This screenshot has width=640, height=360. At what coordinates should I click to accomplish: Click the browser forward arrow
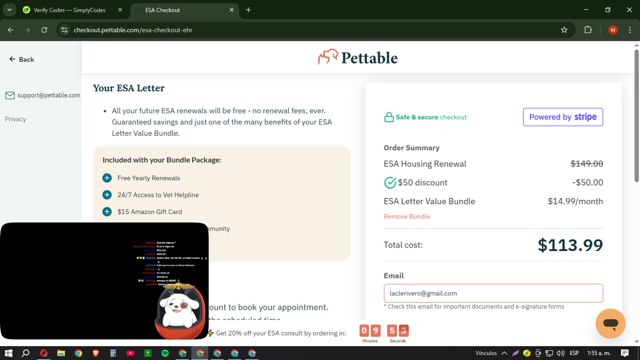[27, 30]
